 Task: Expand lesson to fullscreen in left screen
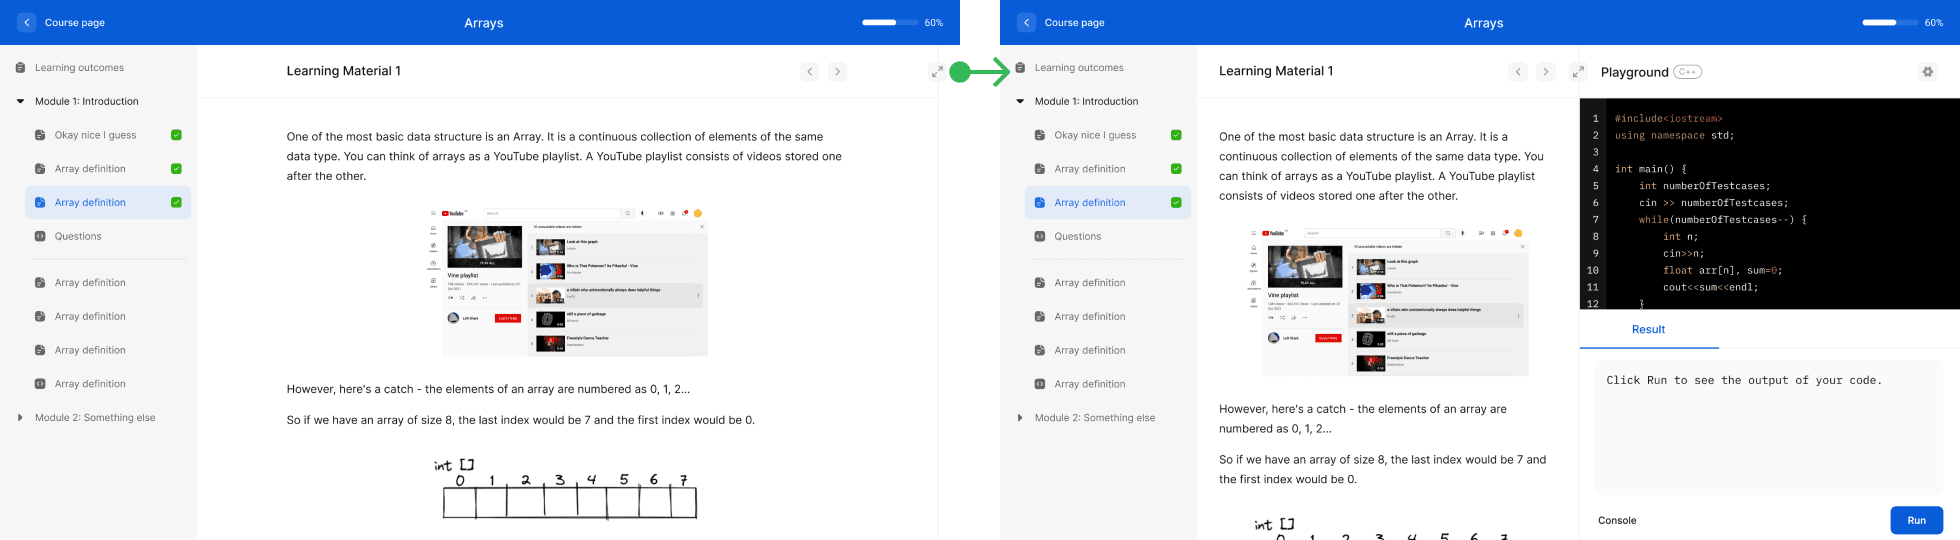tap(936, 72)
